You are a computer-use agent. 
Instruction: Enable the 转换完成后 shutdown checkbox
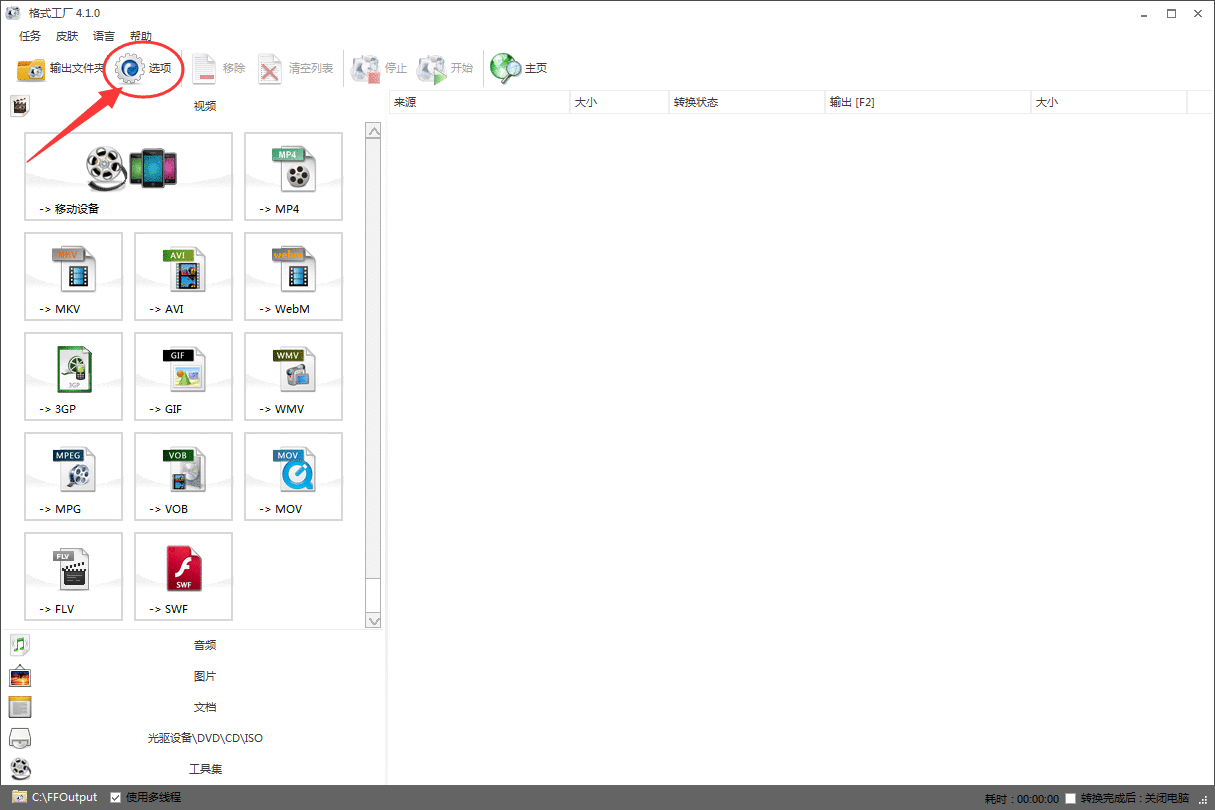pos(1071,798)
